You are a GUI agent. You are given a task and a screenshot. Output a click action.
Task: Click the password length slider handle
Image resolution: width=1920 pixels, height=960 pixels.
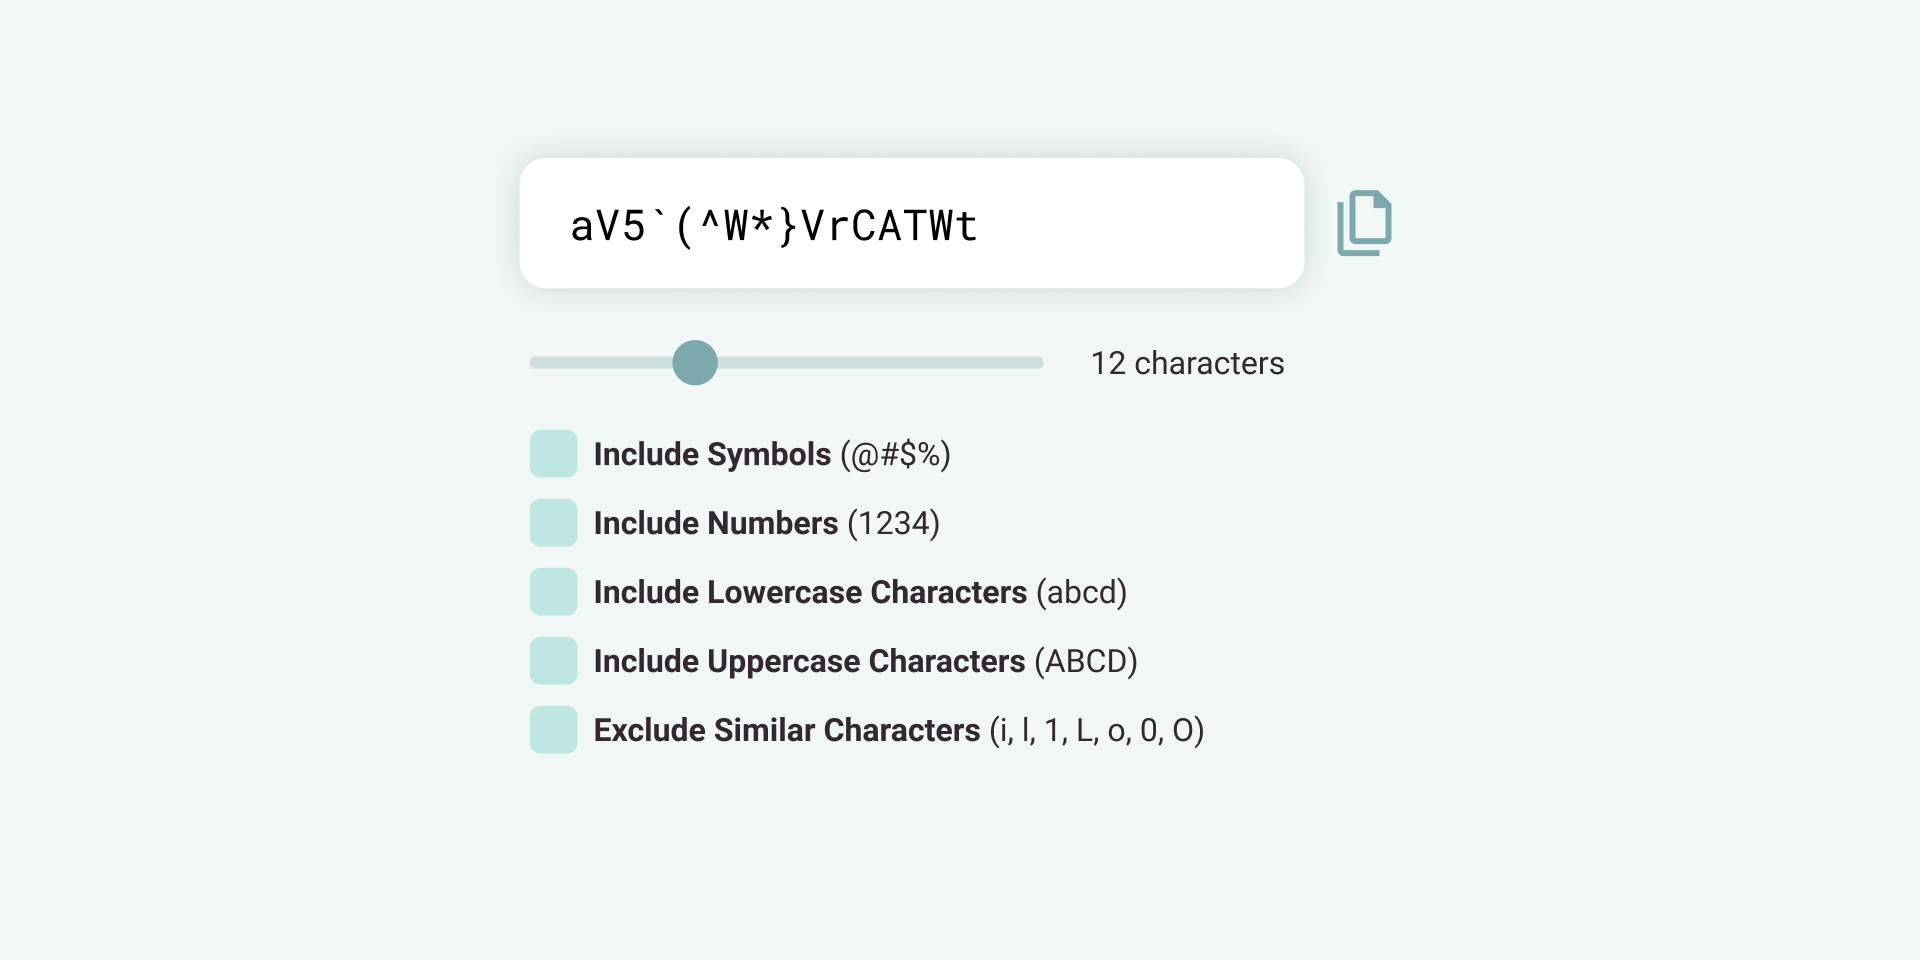tap(695, 363)
